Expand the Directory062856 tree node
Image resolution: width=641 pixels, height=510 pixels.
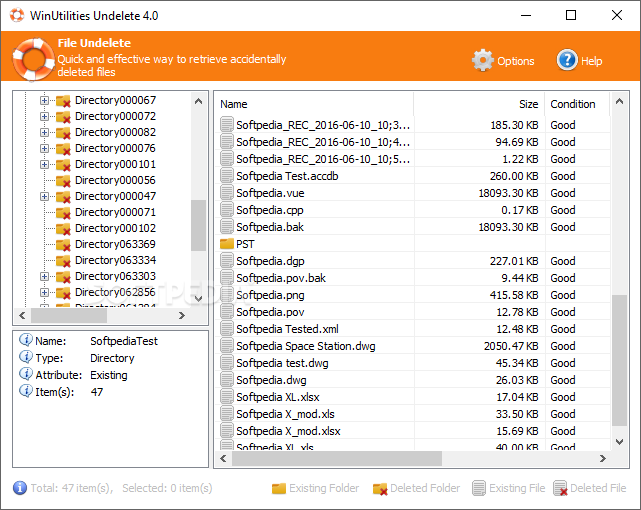point(44,293)
